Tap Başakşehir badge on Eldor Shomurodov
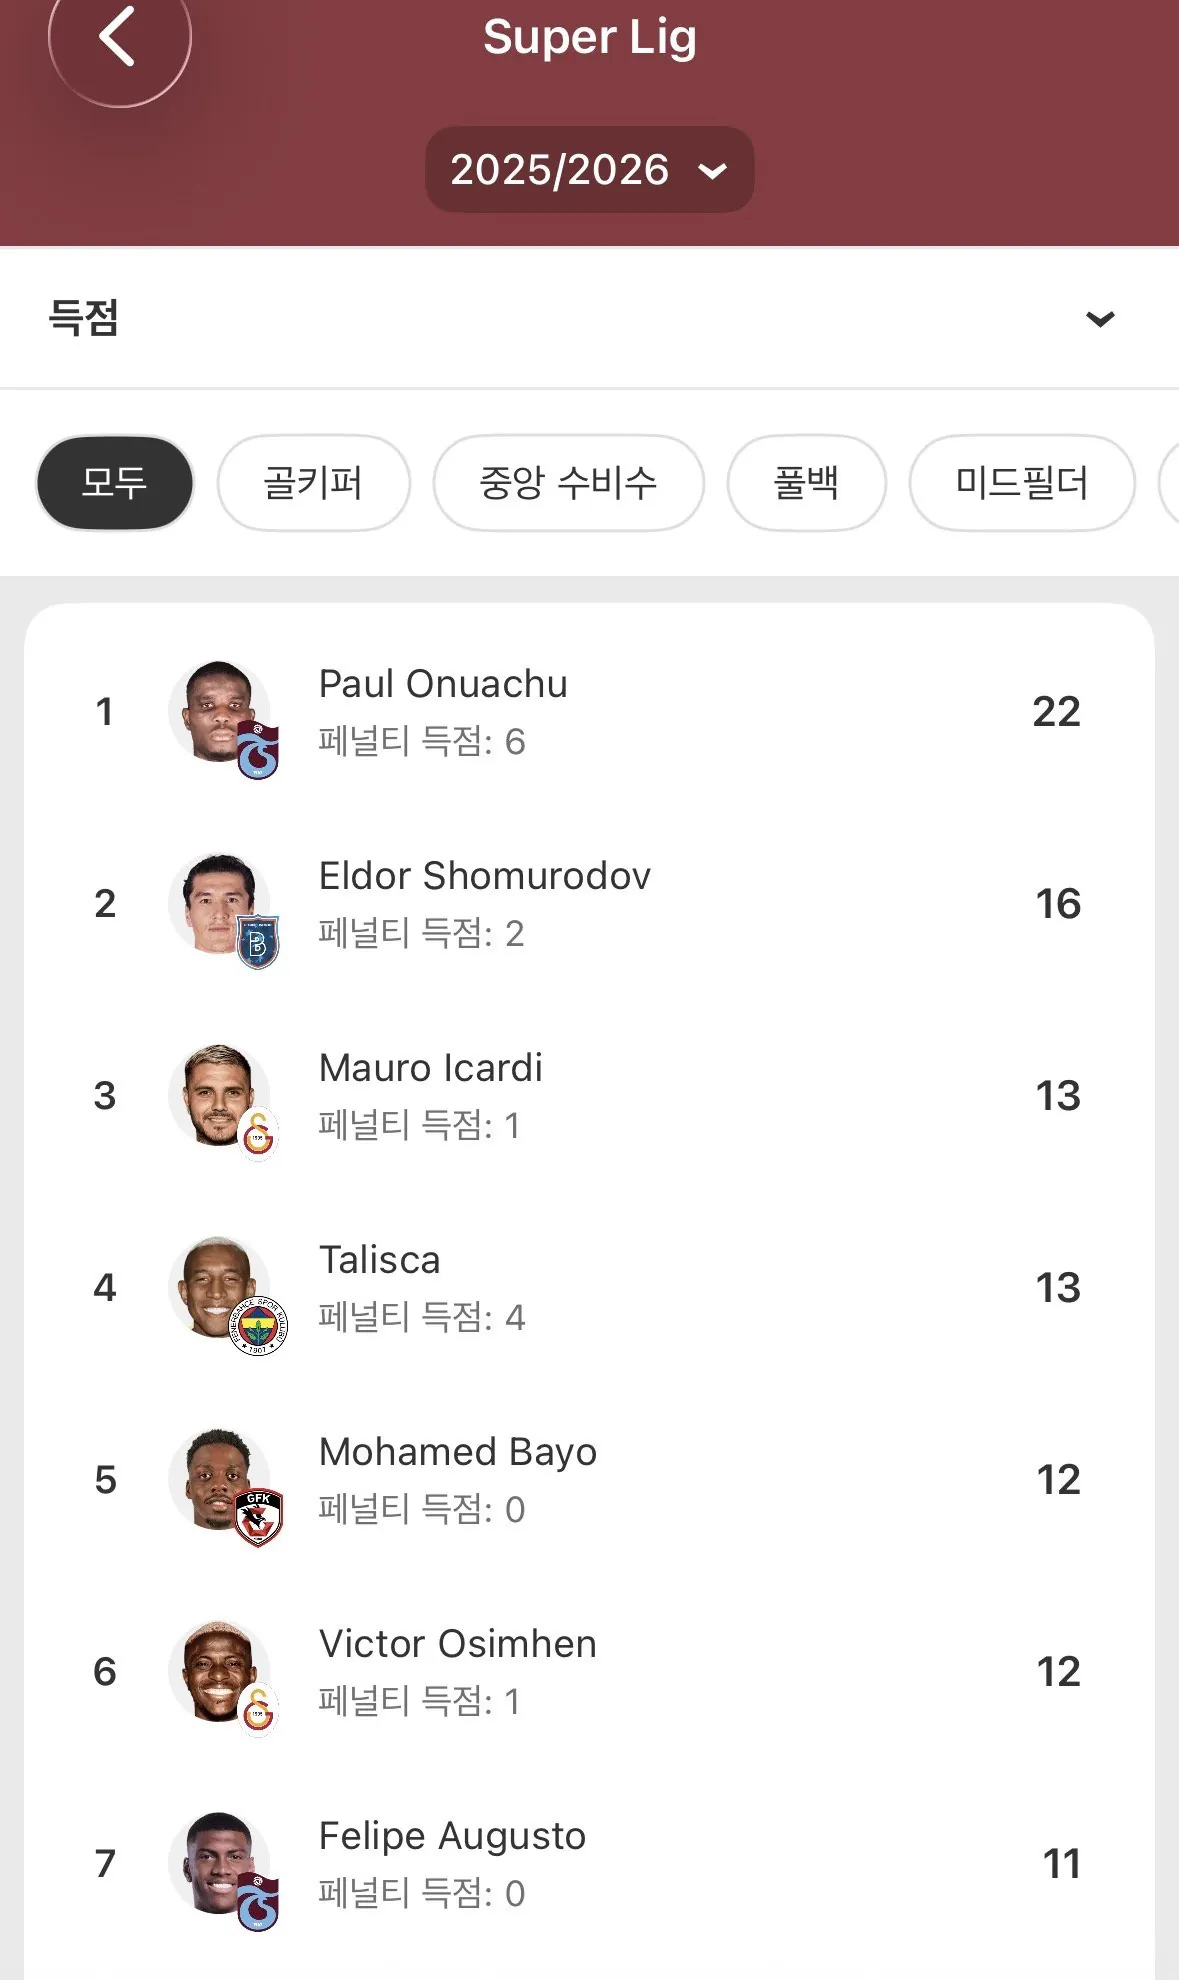The width and height of the screenshot is (1179, 1980). click(258, 943)
